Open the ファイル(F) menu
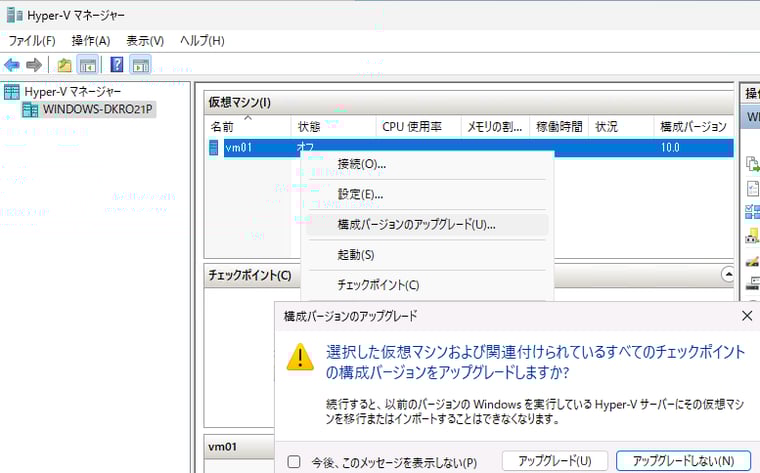760x473 pixels. click(x=32, y=41)
